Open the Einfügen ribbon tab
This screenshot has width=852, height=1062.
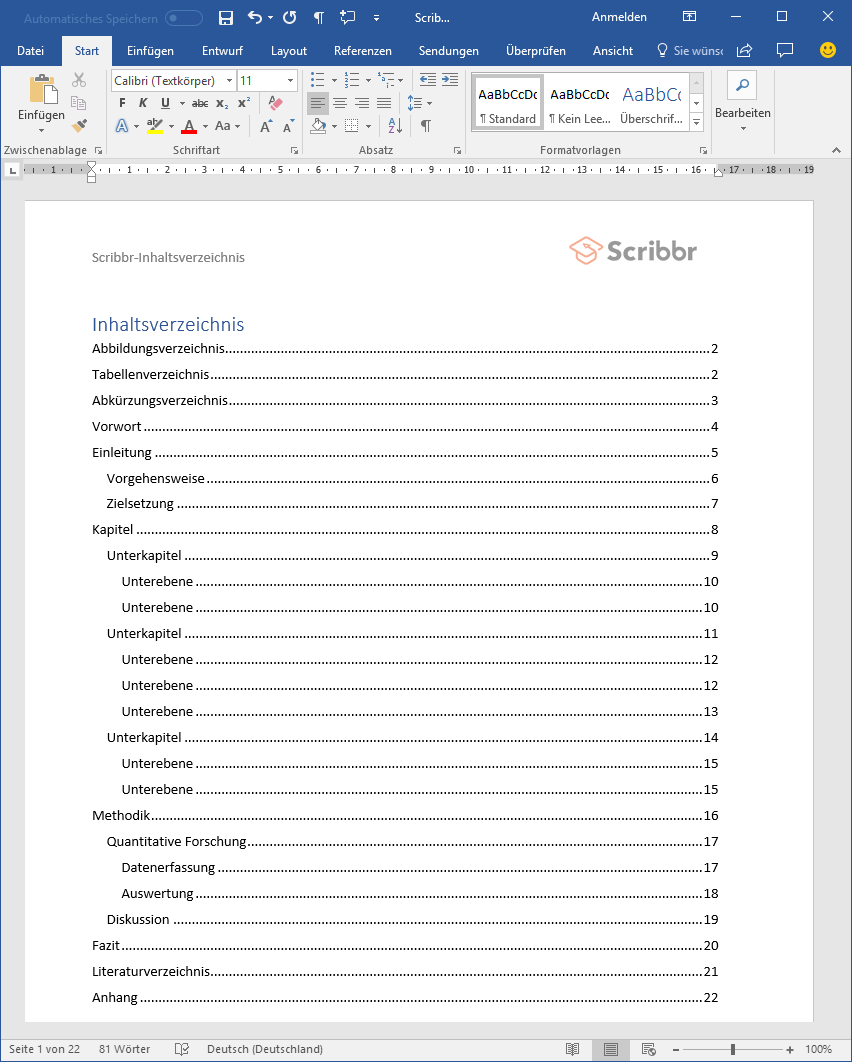pos(150,51)
